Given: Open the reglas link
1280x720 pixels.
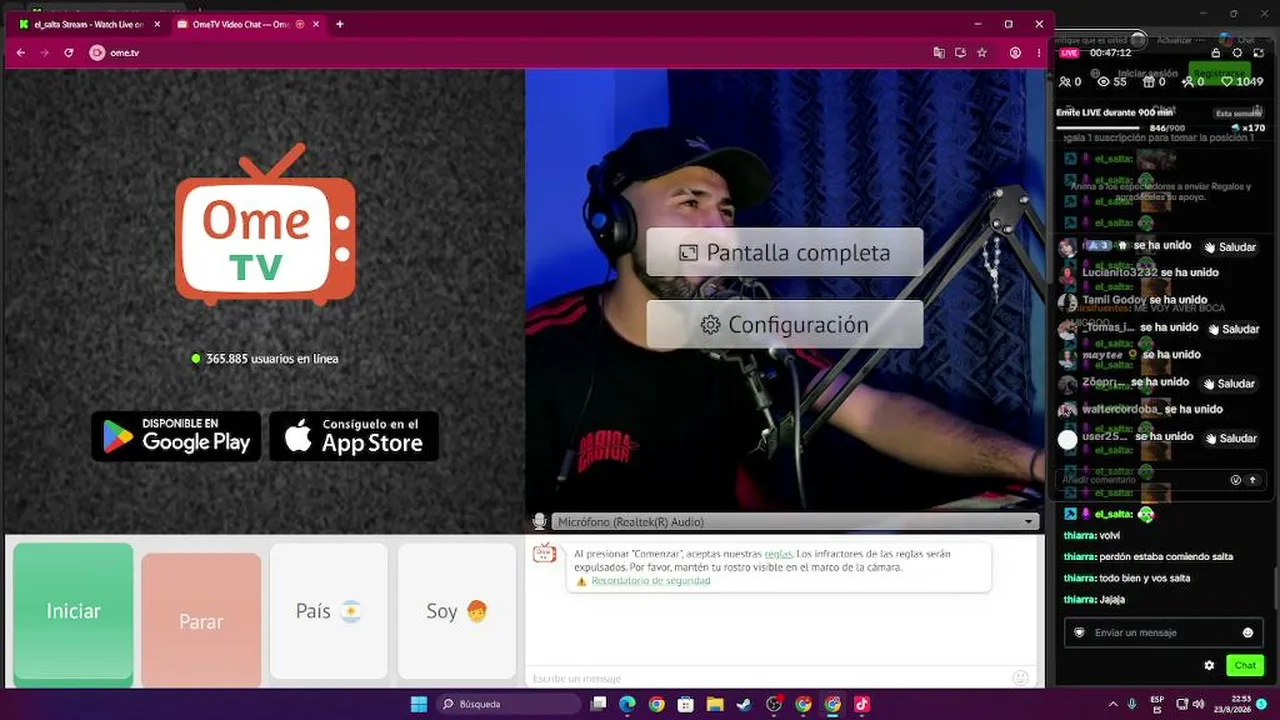Looking at the screenshot, I should point(778,554).
